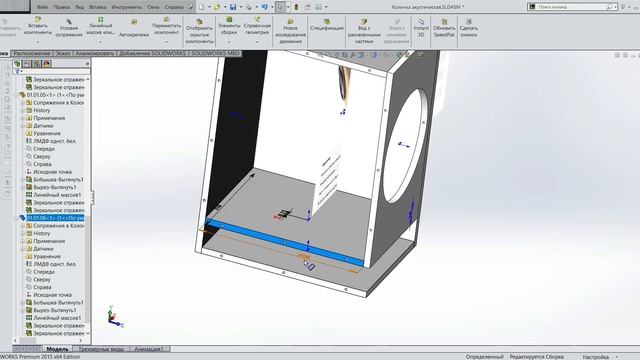Viewport: 640px width, 360px height.
Task: Open the FeatureManager design tree tab
Action: tap(17, 64)
